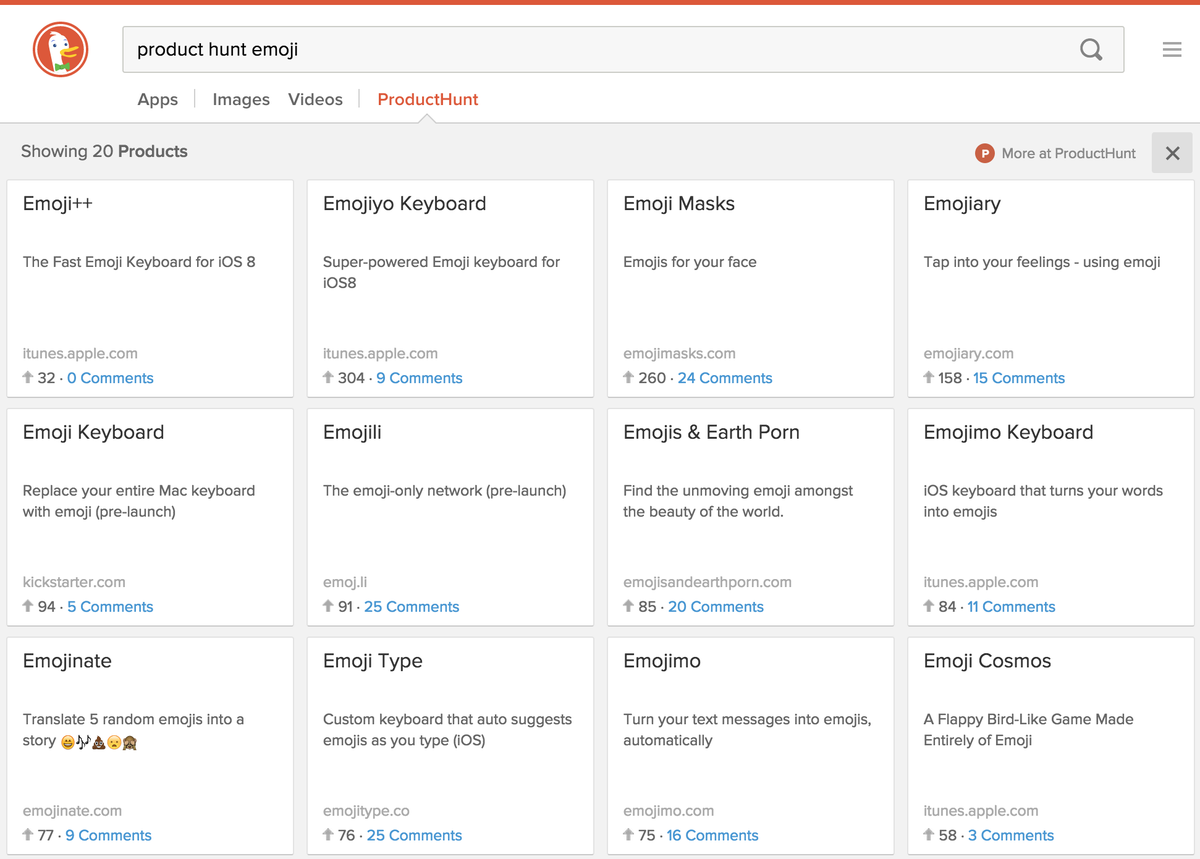Viewport: 1200px width, 859px height.
Task: Open 5 Comments on Emoji Keyboard
Action: [x=110, y=607]
